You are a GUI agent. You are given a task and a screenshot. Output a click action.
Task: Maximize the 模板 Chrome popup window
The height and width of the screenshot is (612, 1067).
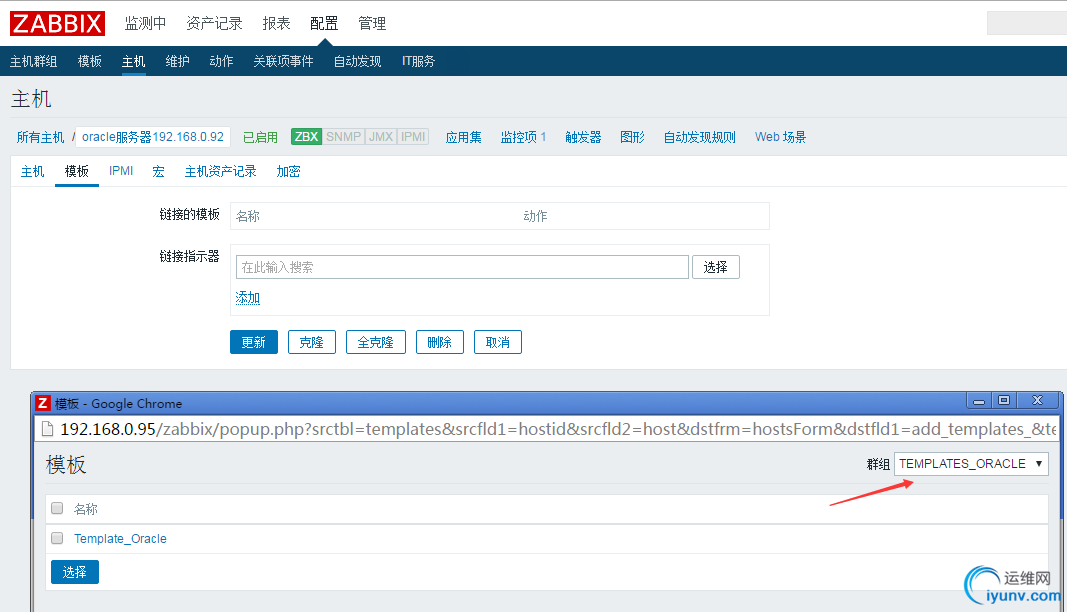[x=1004, y=400]
